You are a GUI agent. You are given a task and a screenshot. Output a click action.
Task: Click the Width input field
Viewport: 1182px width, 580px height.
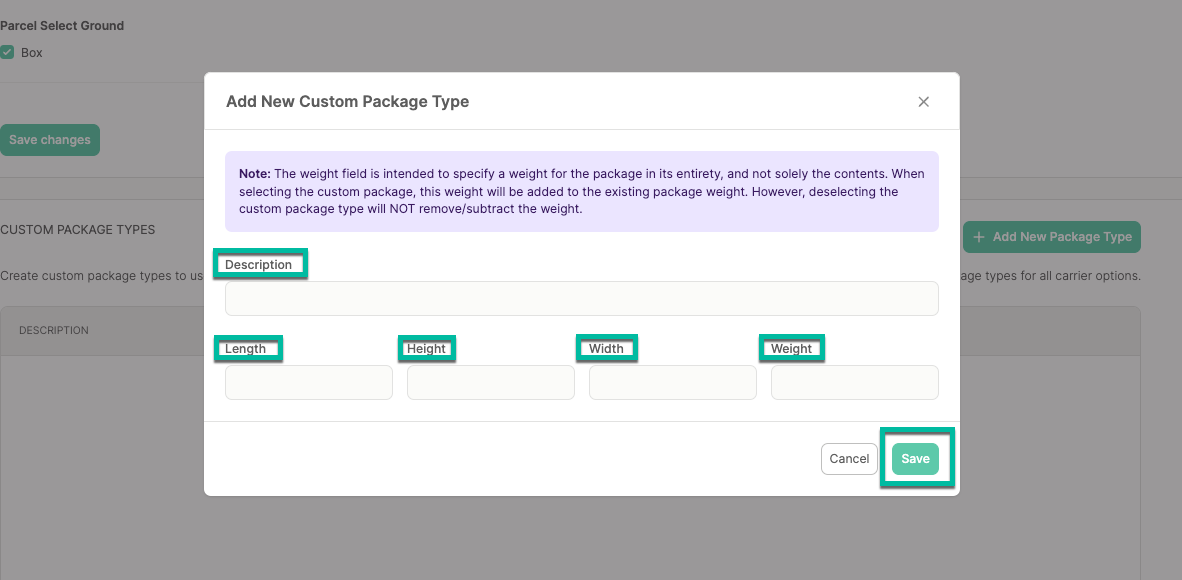click(x=672, y=382)
